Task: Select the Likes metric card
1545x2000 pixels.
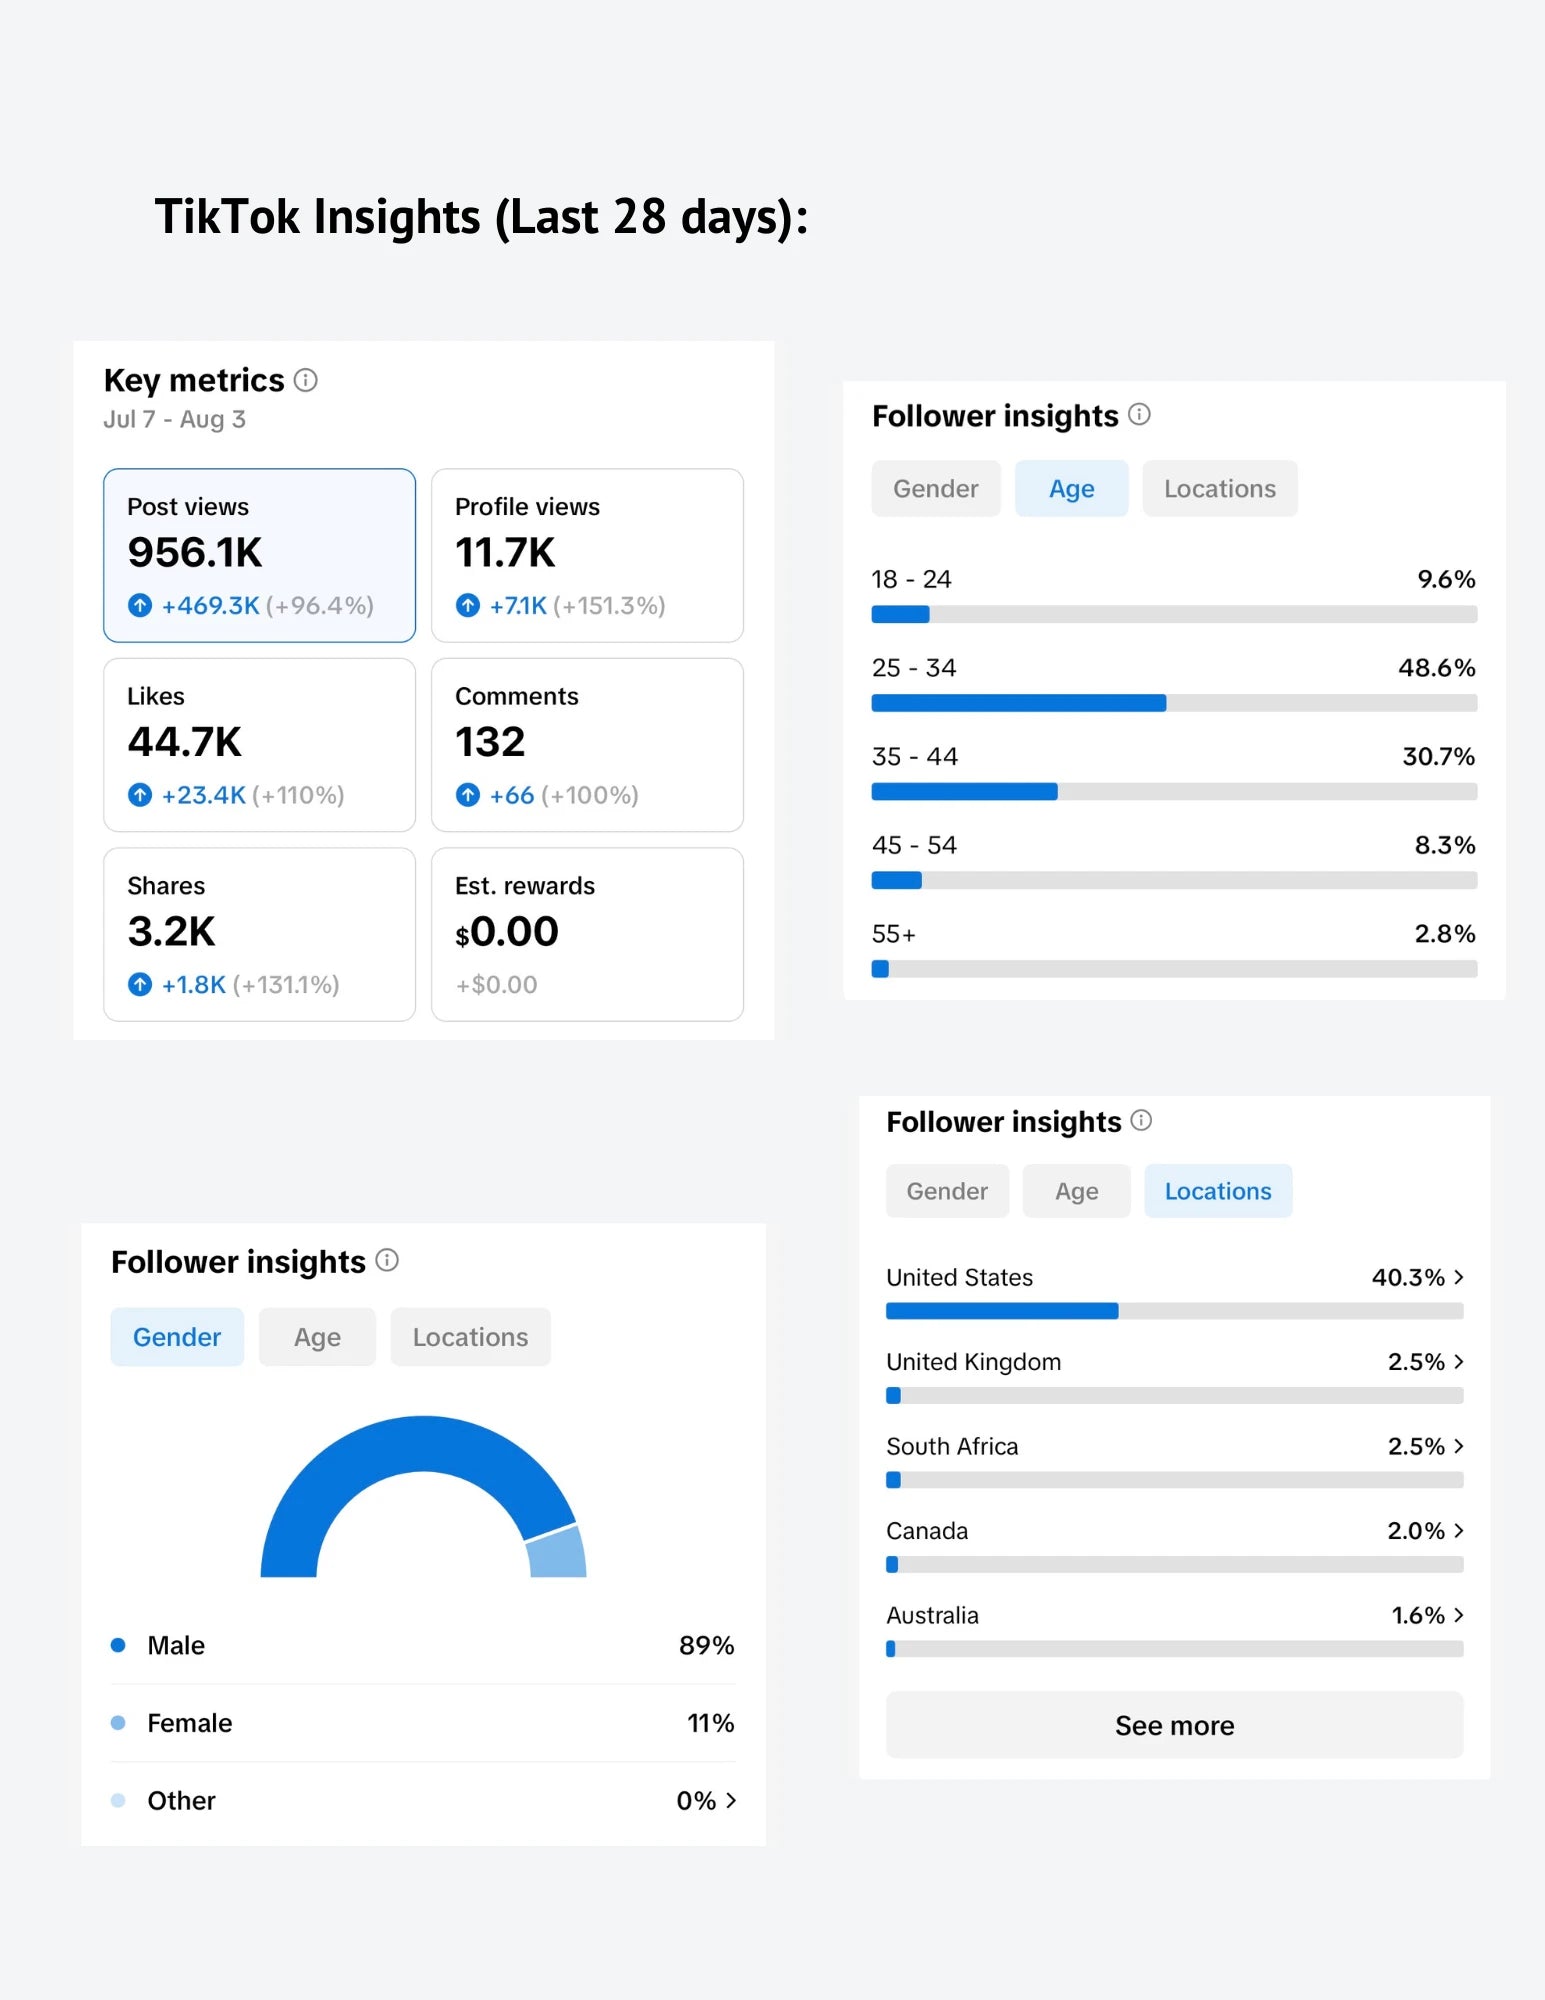Action: point(260,745)
